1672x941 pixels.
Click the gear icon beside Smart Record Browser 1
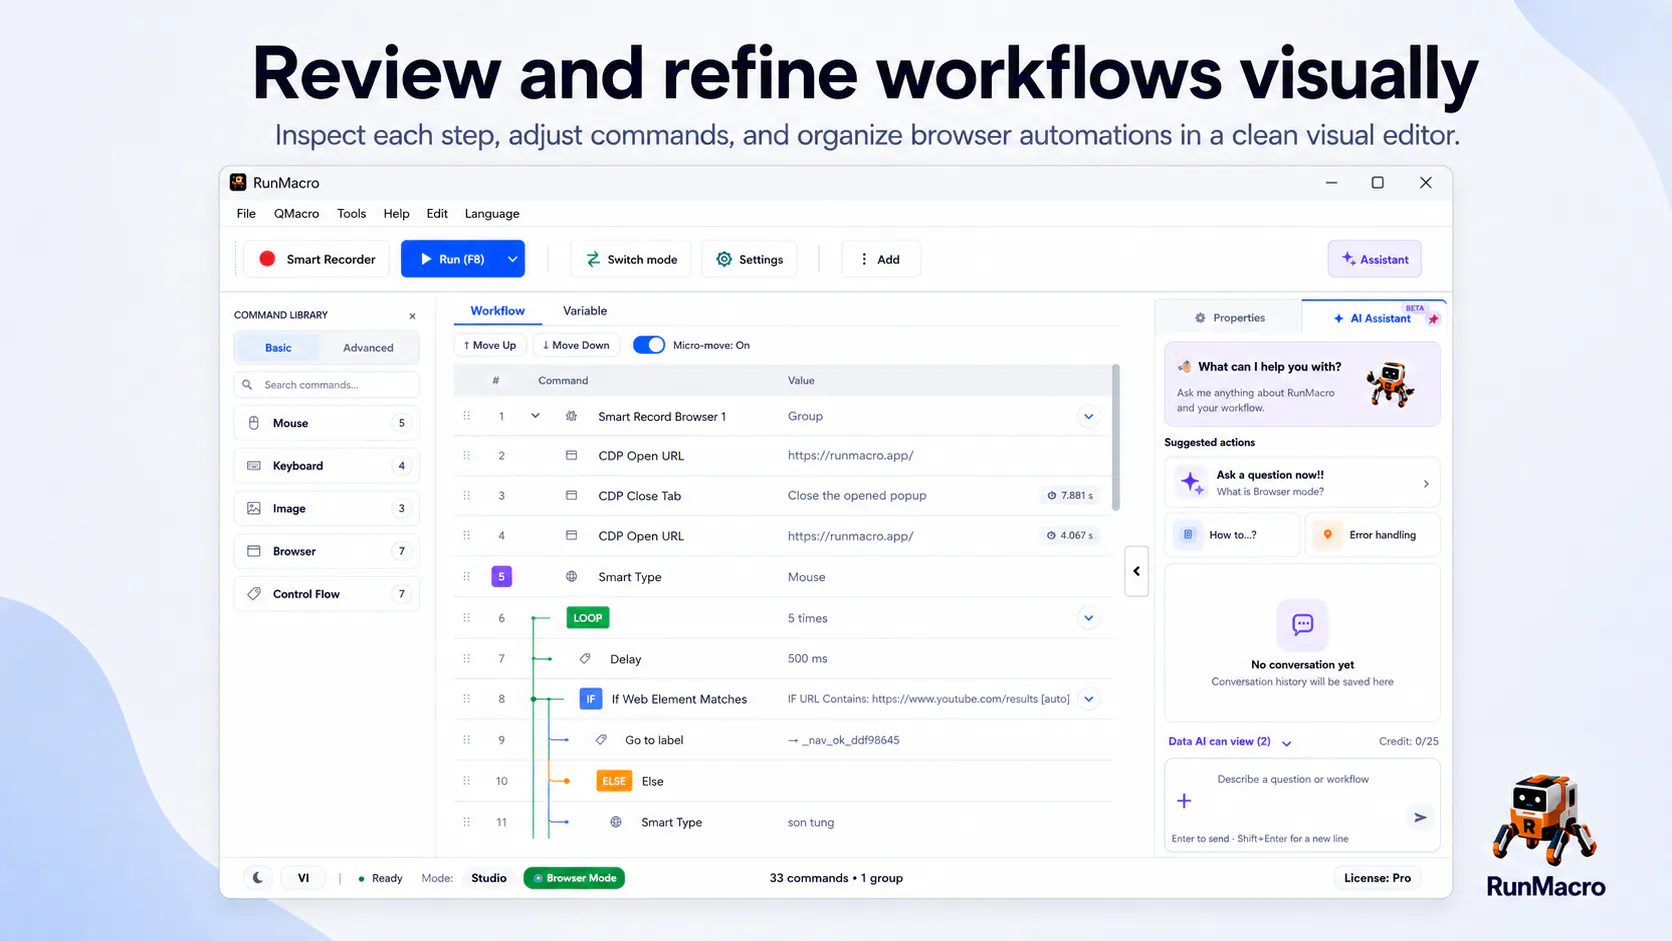(571, 416)
